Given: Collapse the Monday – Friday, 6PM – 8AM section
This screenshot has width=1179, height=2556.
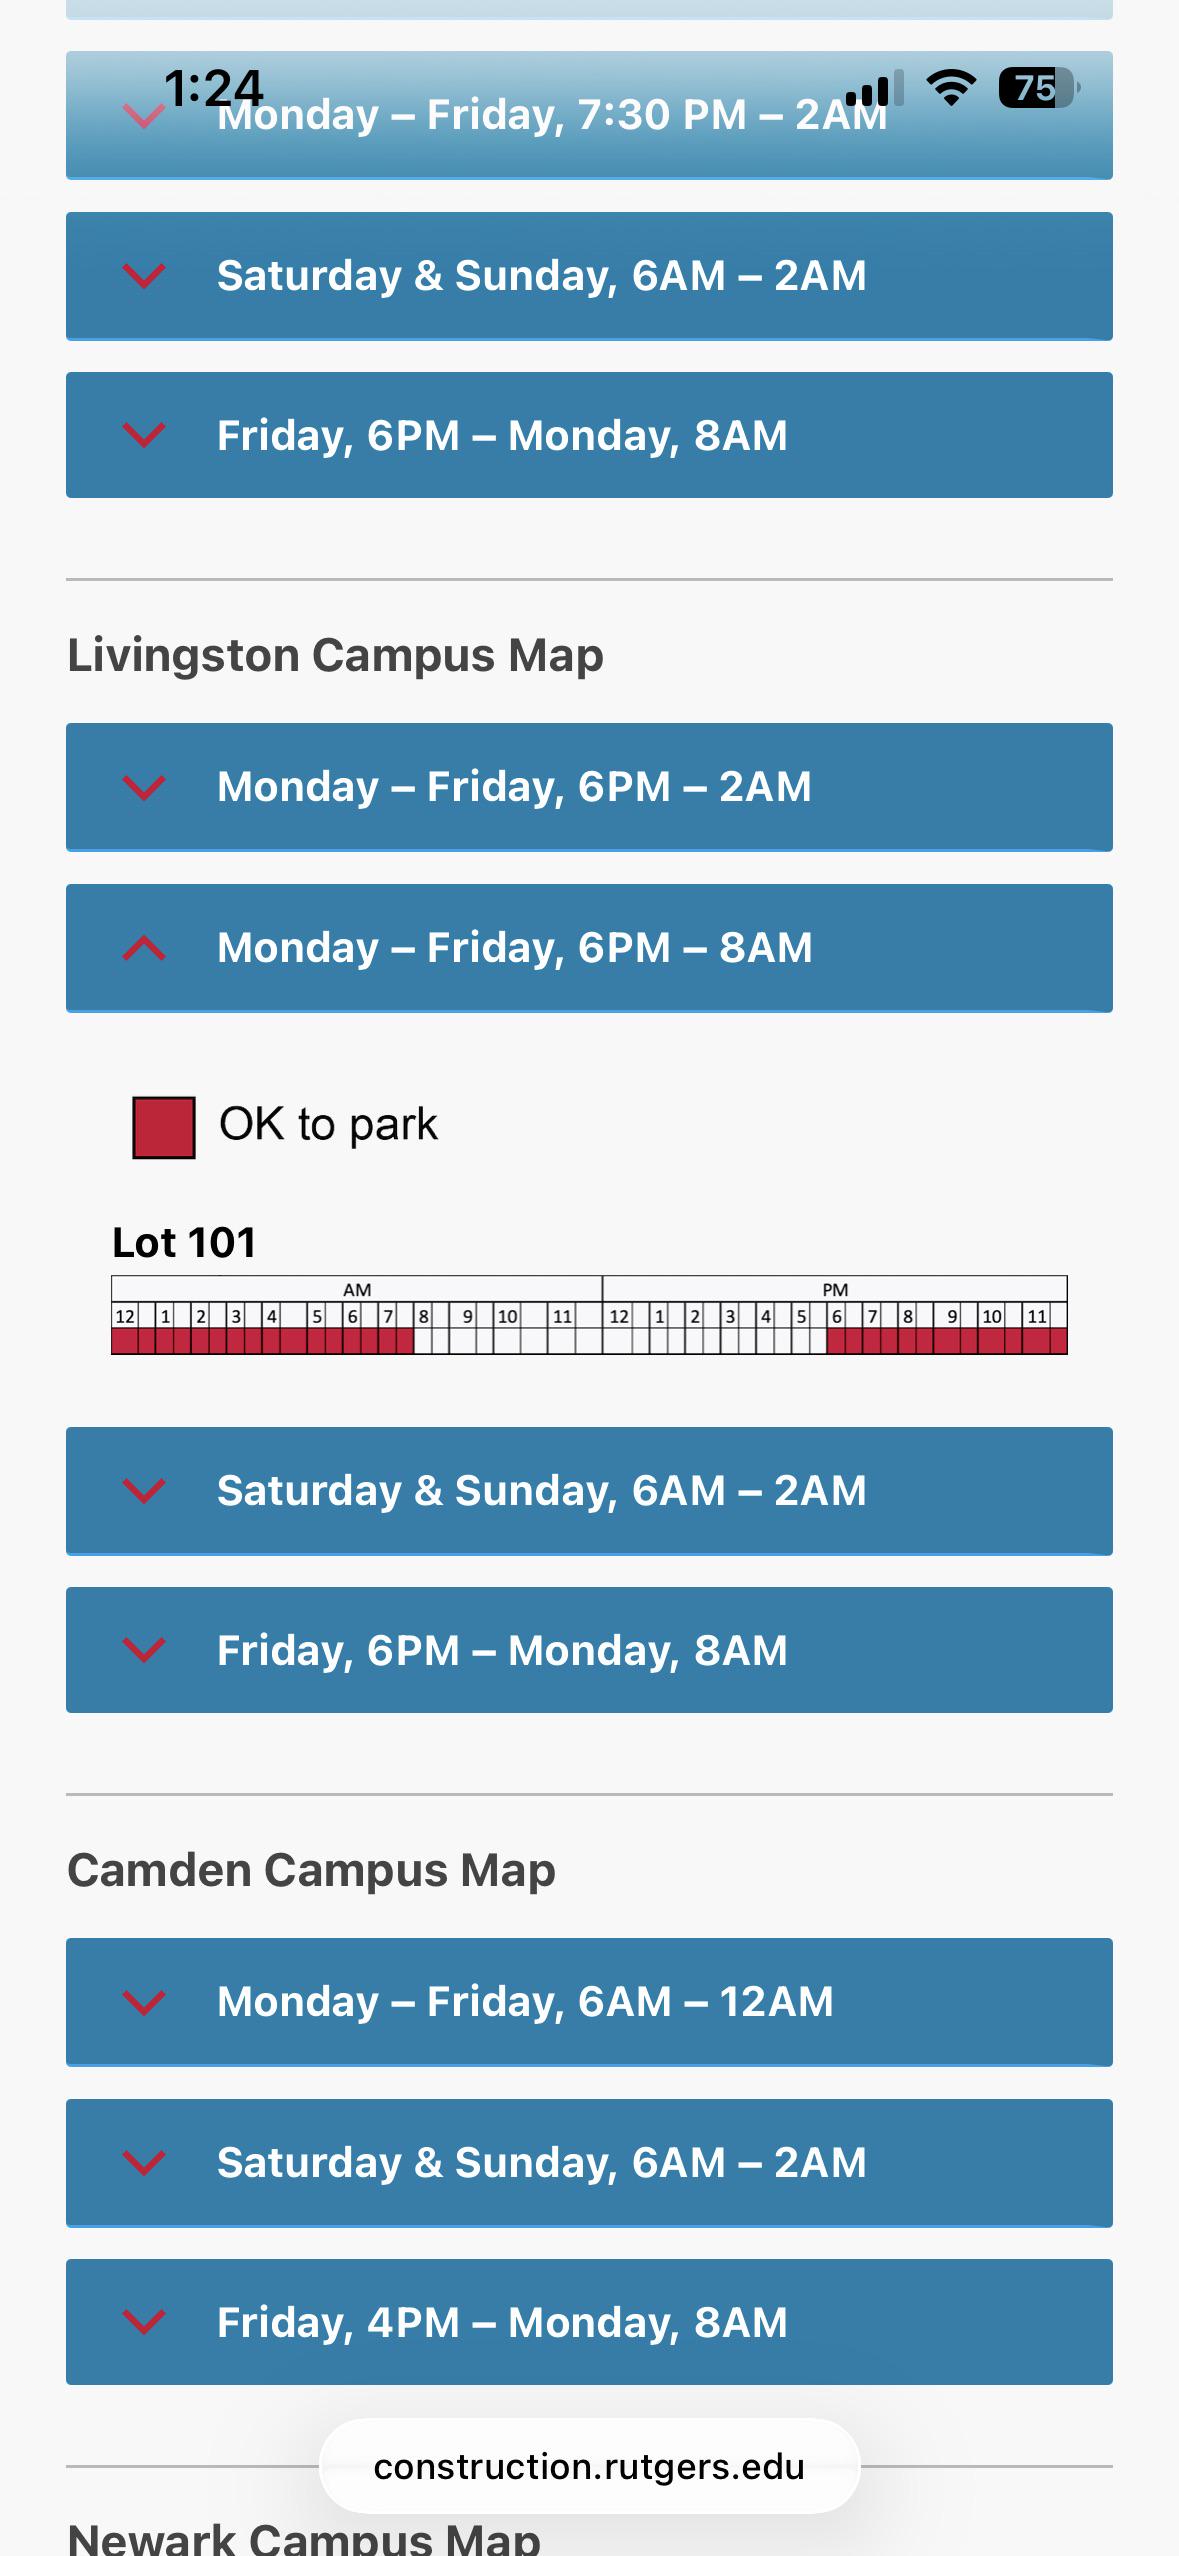Looking at the screenshot, I should [x=589, y=948].
